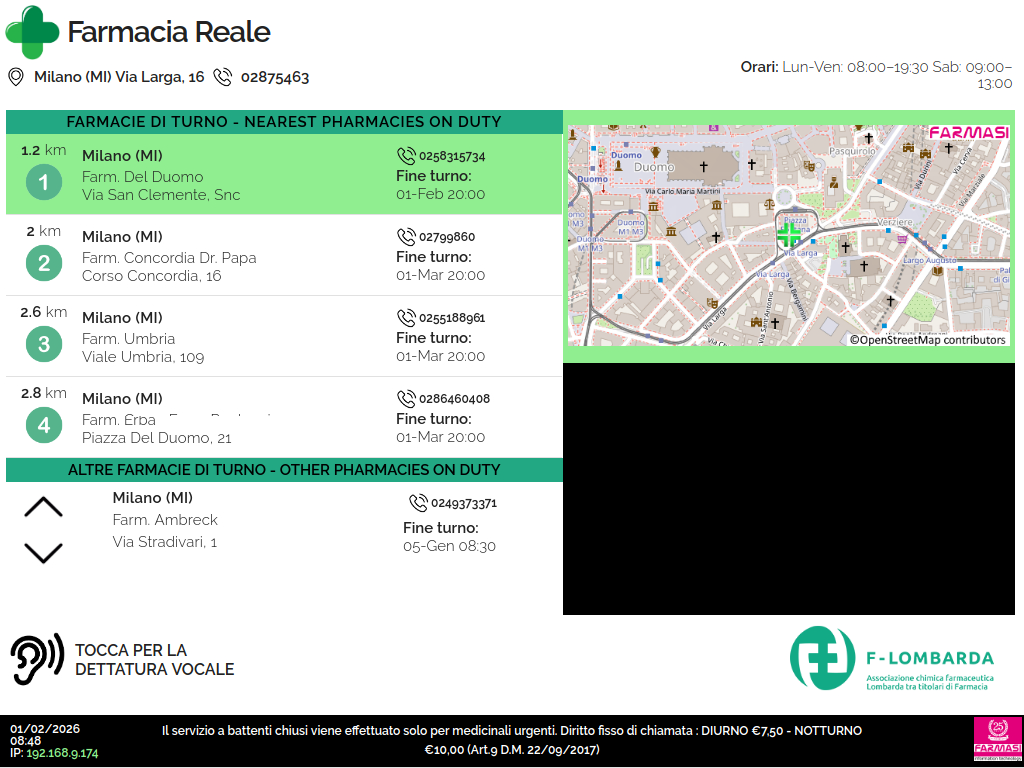This screenshot has width=1024, height=768.
Task: Click the OpenStreetMap contributors attribution link
Action: pyautogui.click(x=927, y=340)
